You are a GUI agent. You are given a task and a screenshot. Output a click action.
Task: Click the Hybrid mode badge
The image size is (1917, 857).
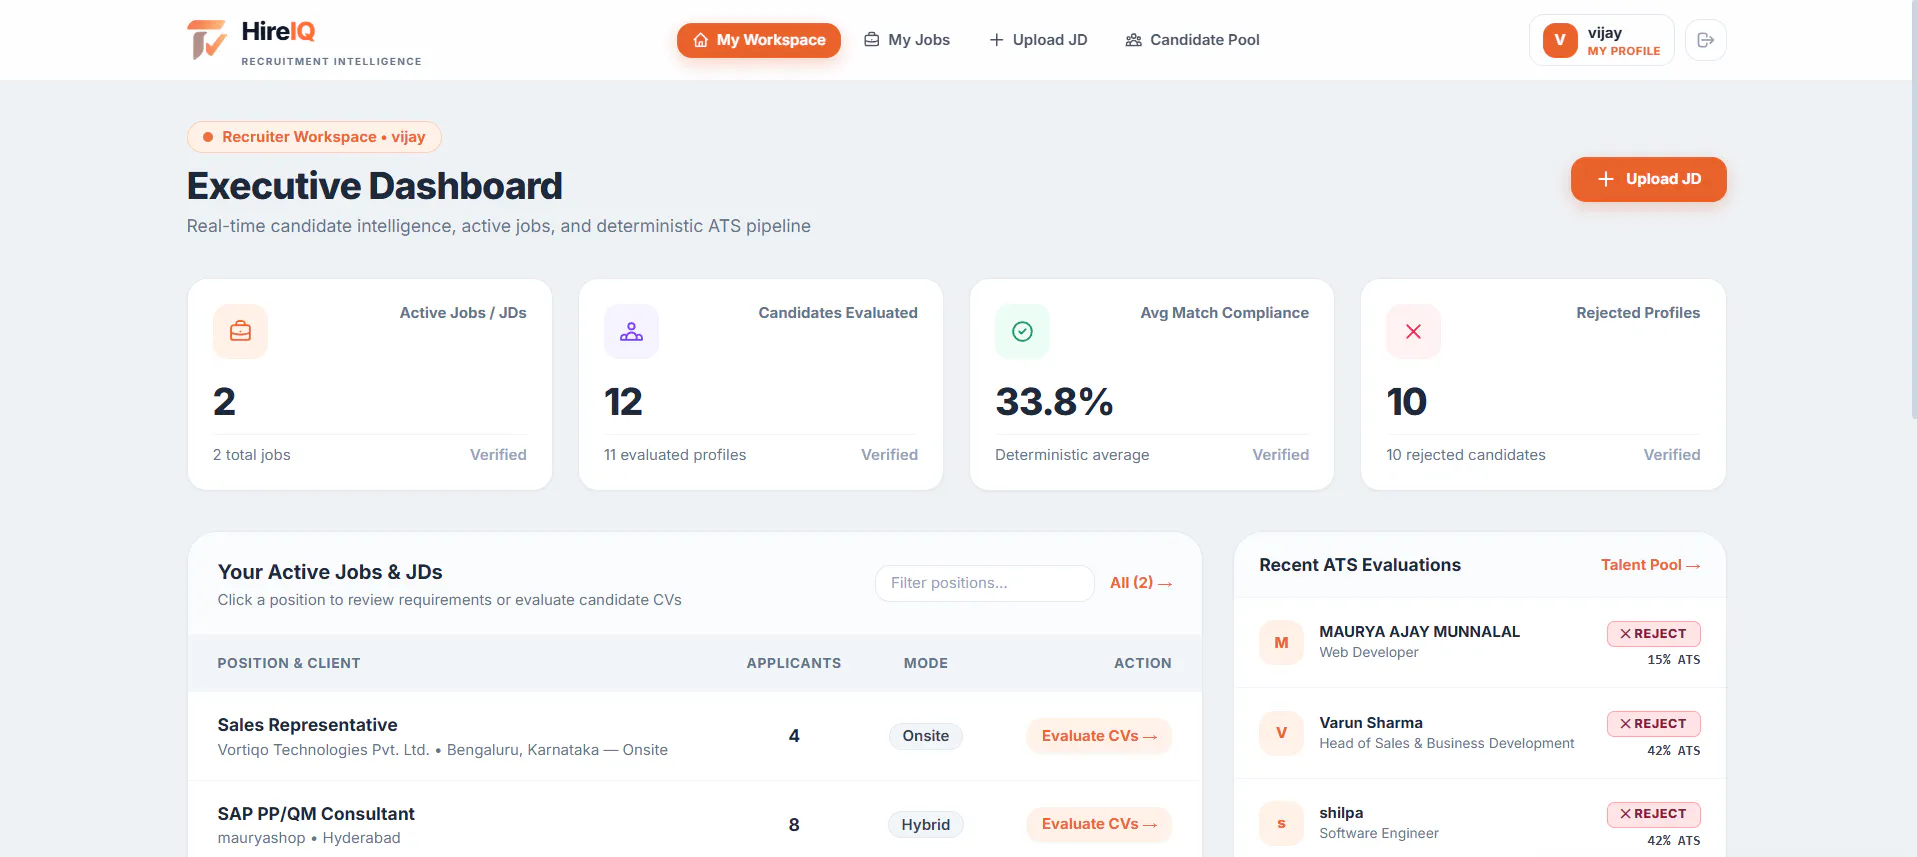tap(925, 825)
